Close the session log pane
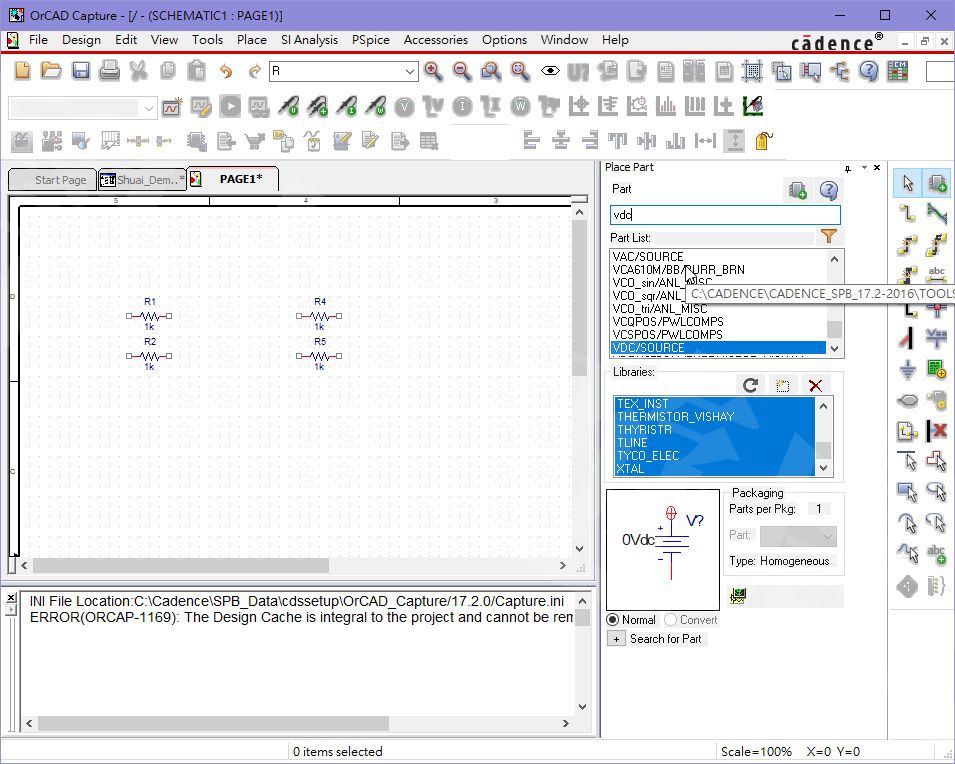Viewport: 955px width, 764px height. coord(10,598)
